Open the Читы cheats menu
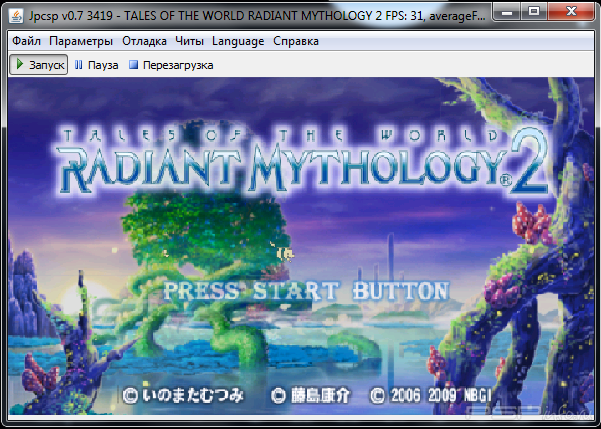601x429 pixels. [190, 41]
